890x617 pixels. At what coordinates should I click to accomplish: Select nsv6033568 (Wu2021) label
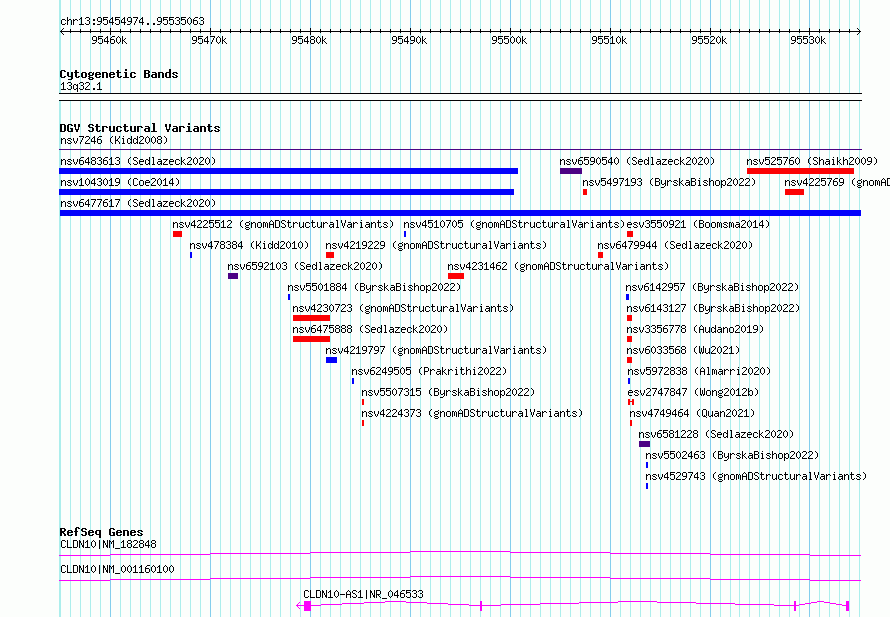point(683,350)
